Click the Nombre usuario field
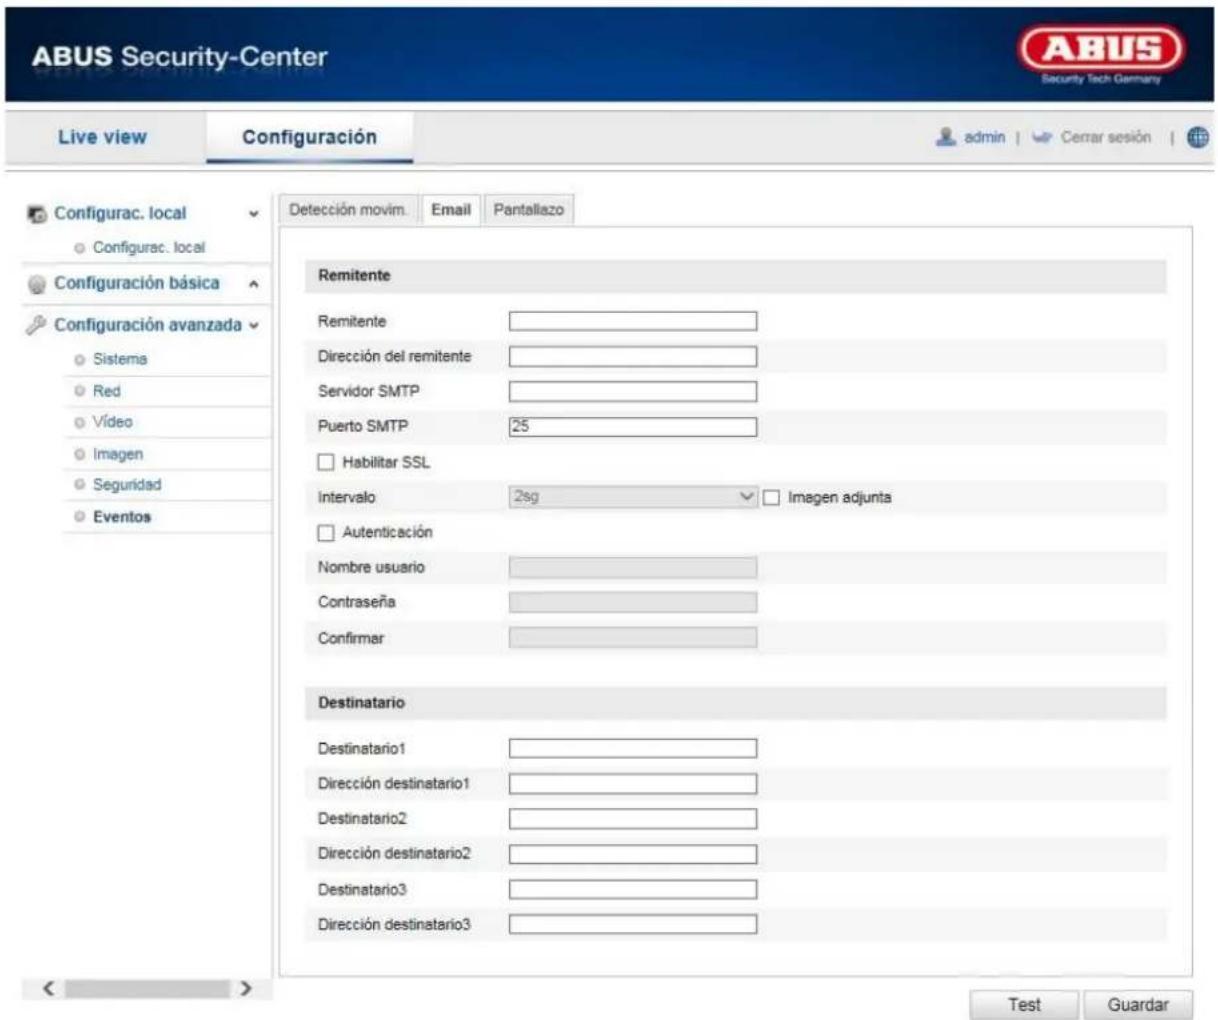The height and width of the screenshot is (1020, 1218). tap(633, 567)
